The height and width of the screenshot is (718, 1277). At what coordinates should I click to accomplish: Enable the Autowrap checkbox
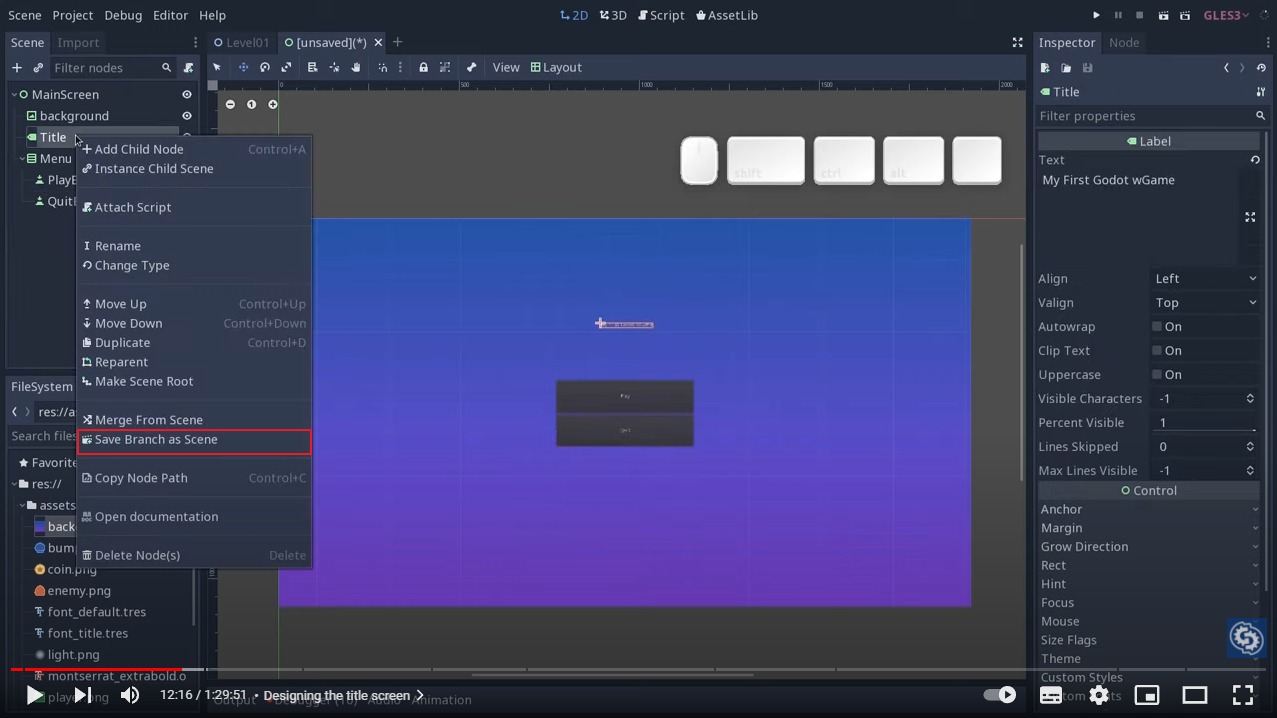tap(1157, 326)
